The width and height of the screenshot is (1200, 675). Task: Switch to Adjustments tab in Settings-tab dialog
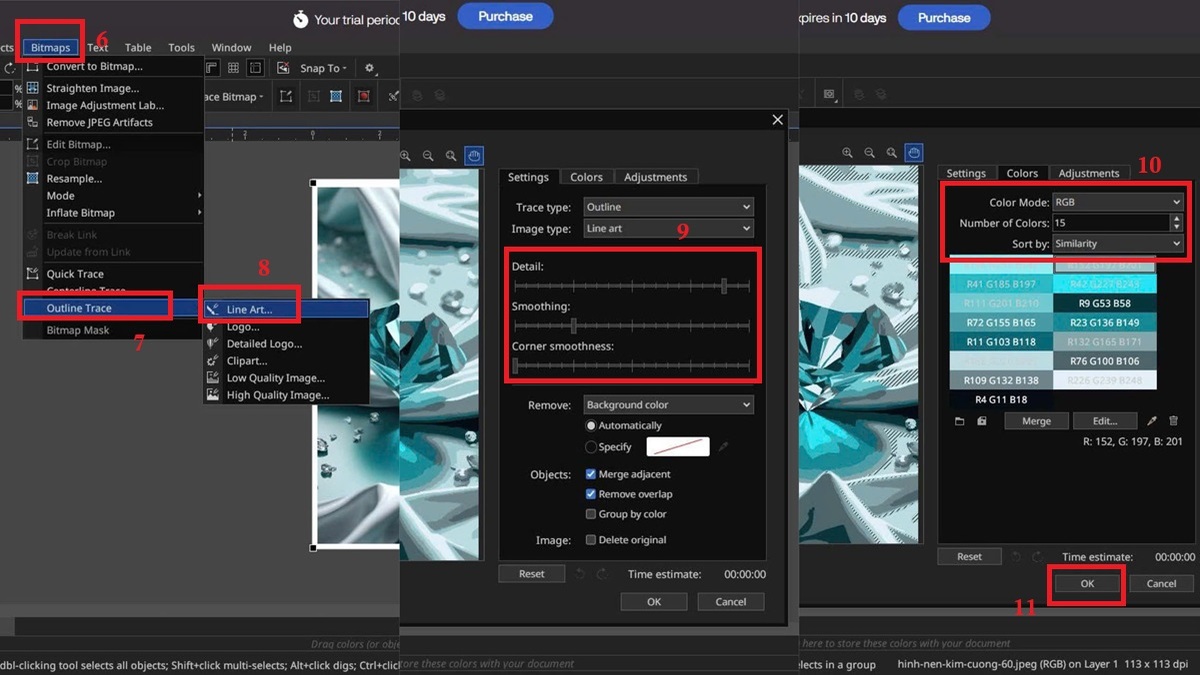point(655,177)
